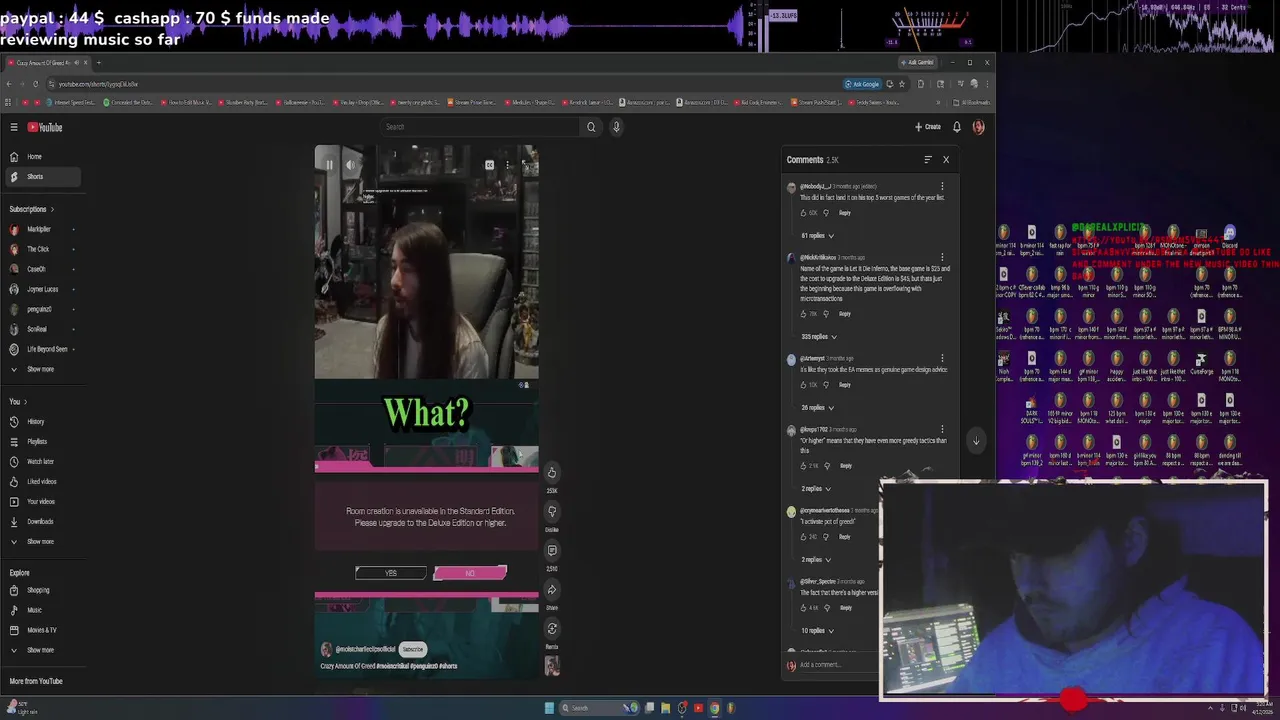Start voice search with microphone icon
The width and height of the screenshot is (1280, 720).
616,127
